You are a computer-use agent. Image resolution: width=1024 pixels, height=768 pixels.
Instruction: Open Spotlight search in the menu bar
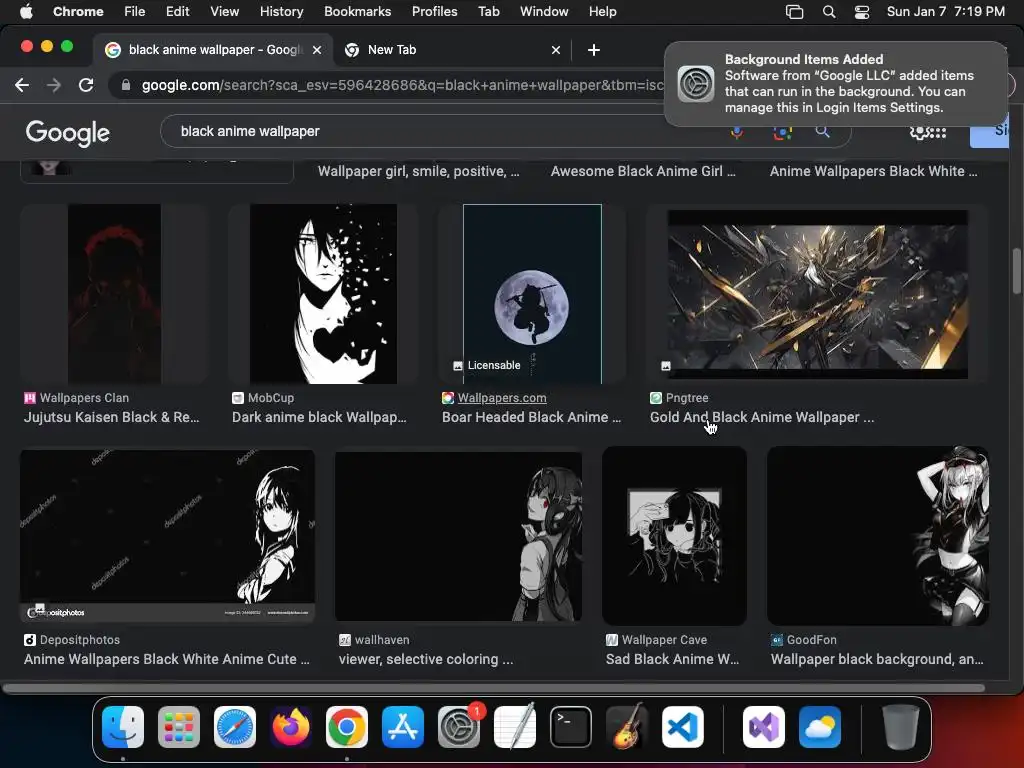click(829, 12)
